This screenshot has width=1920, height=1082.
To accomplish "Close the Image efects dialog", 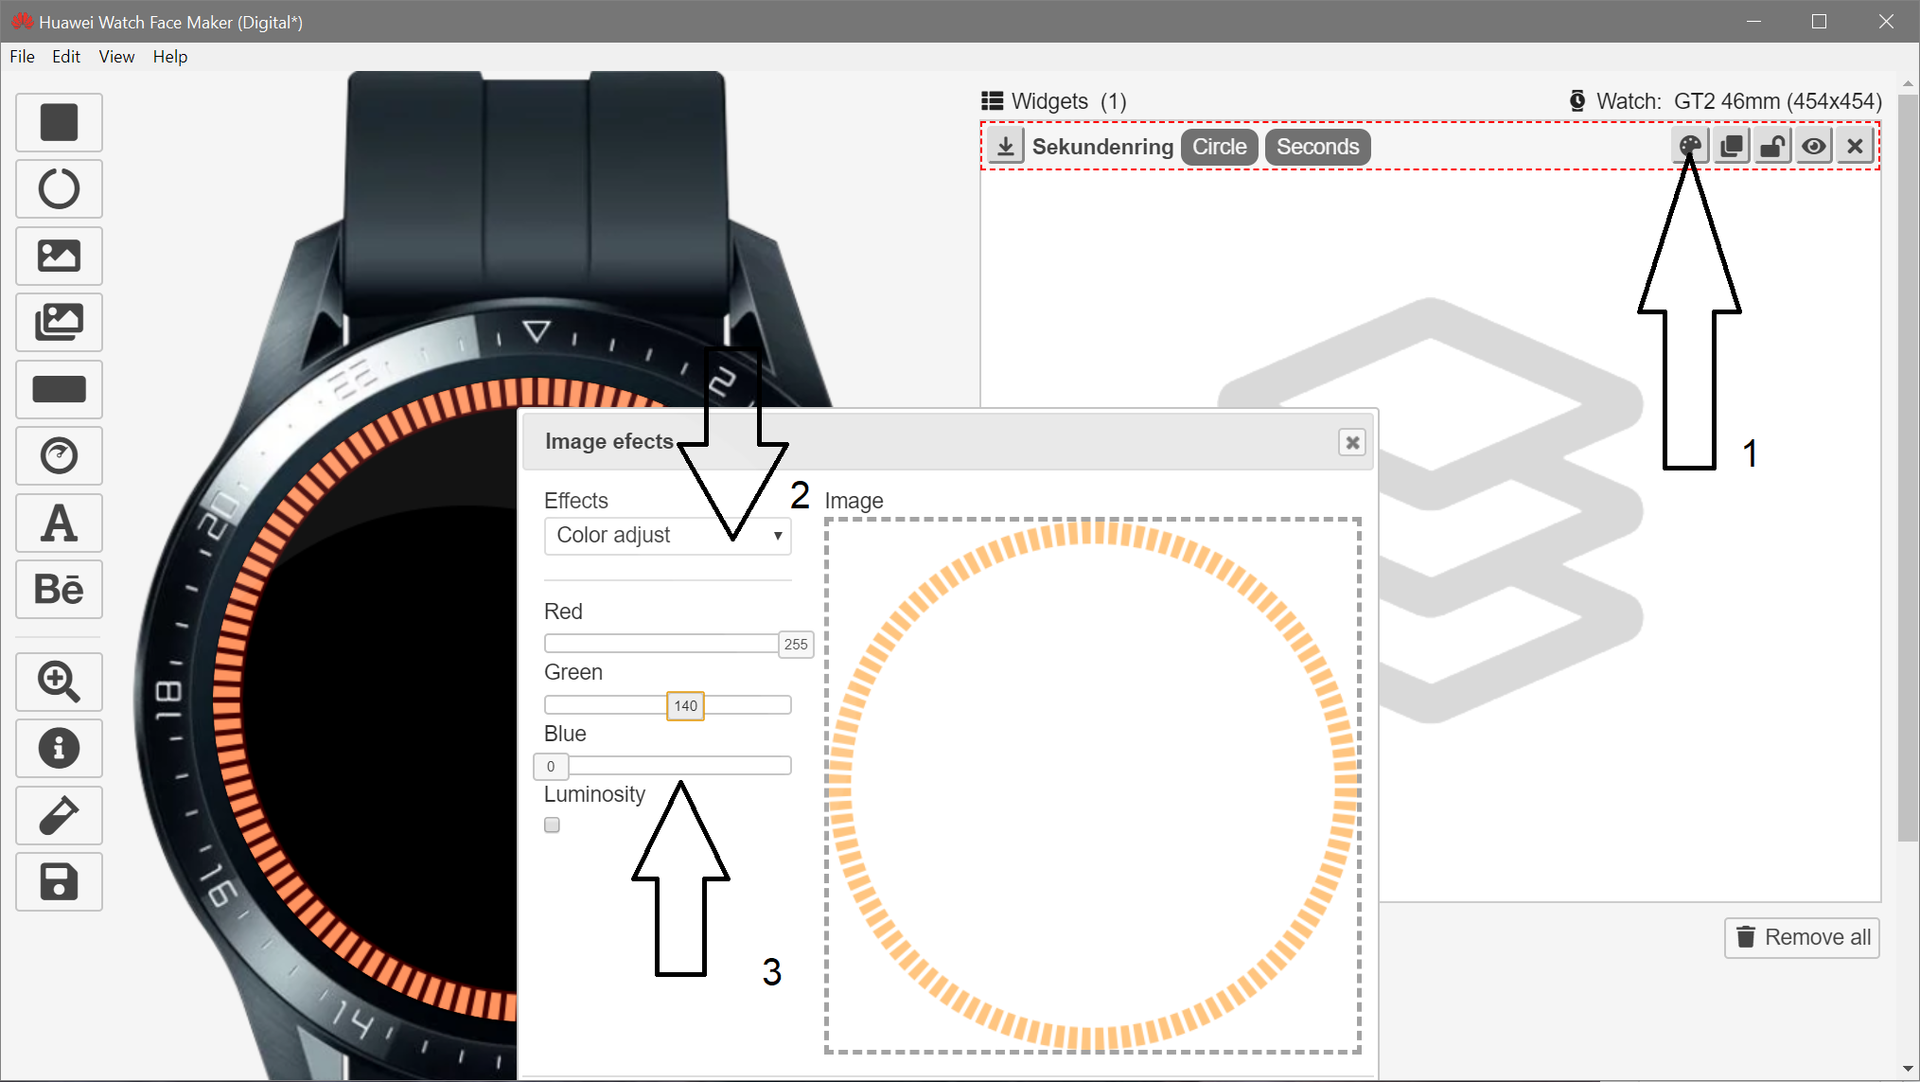I will pyautogui.click(x=1352, y=442).
